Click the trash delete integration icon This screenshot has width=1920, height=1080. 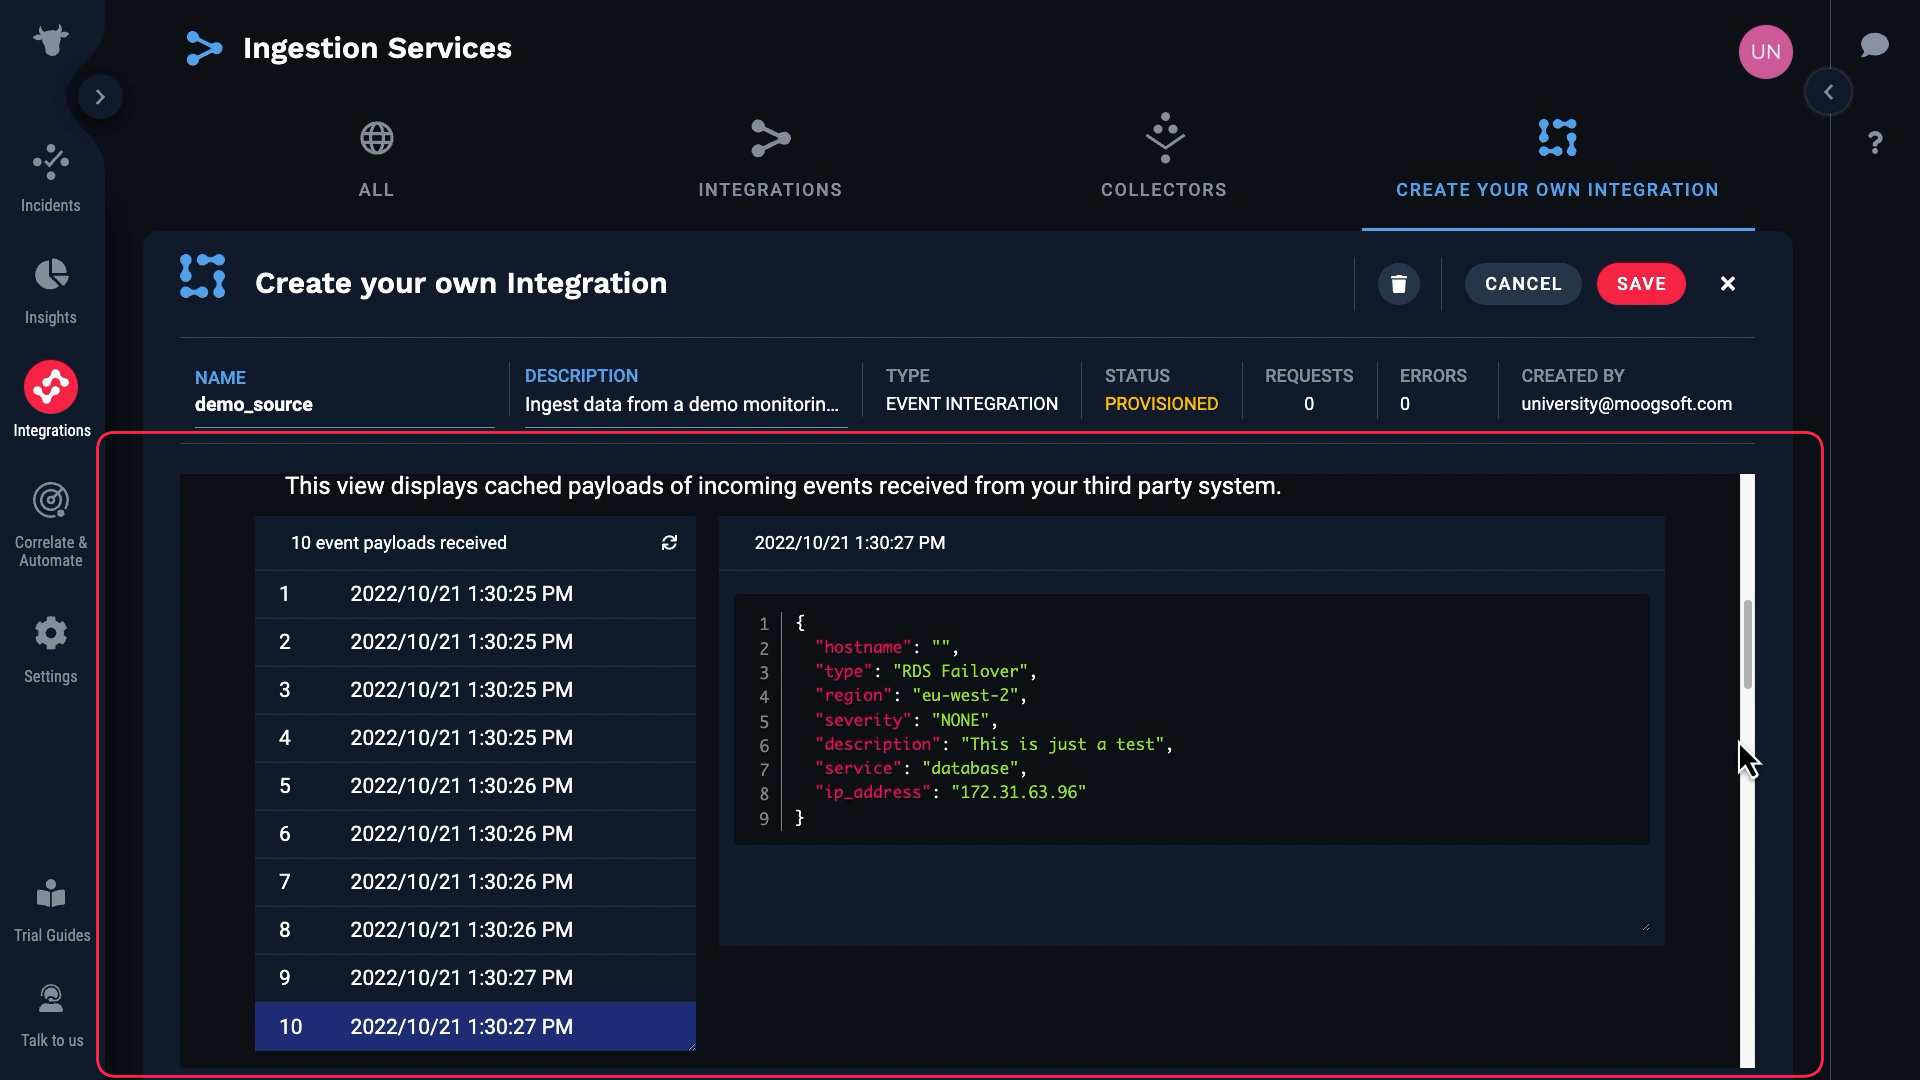[1398, 284]
